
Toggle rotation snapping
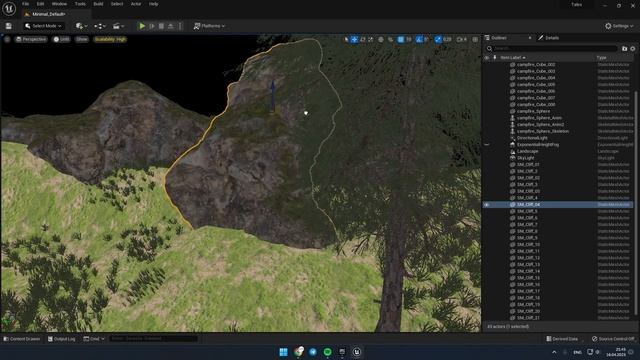[419, 39]
